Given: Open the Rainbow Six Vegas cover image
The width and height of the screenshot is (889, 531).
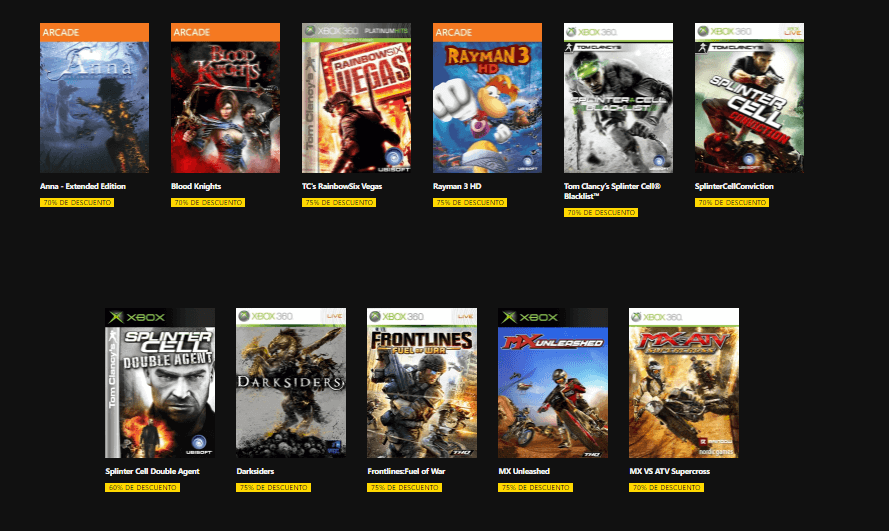Looking at the screenshot, I should click(357, 98).
